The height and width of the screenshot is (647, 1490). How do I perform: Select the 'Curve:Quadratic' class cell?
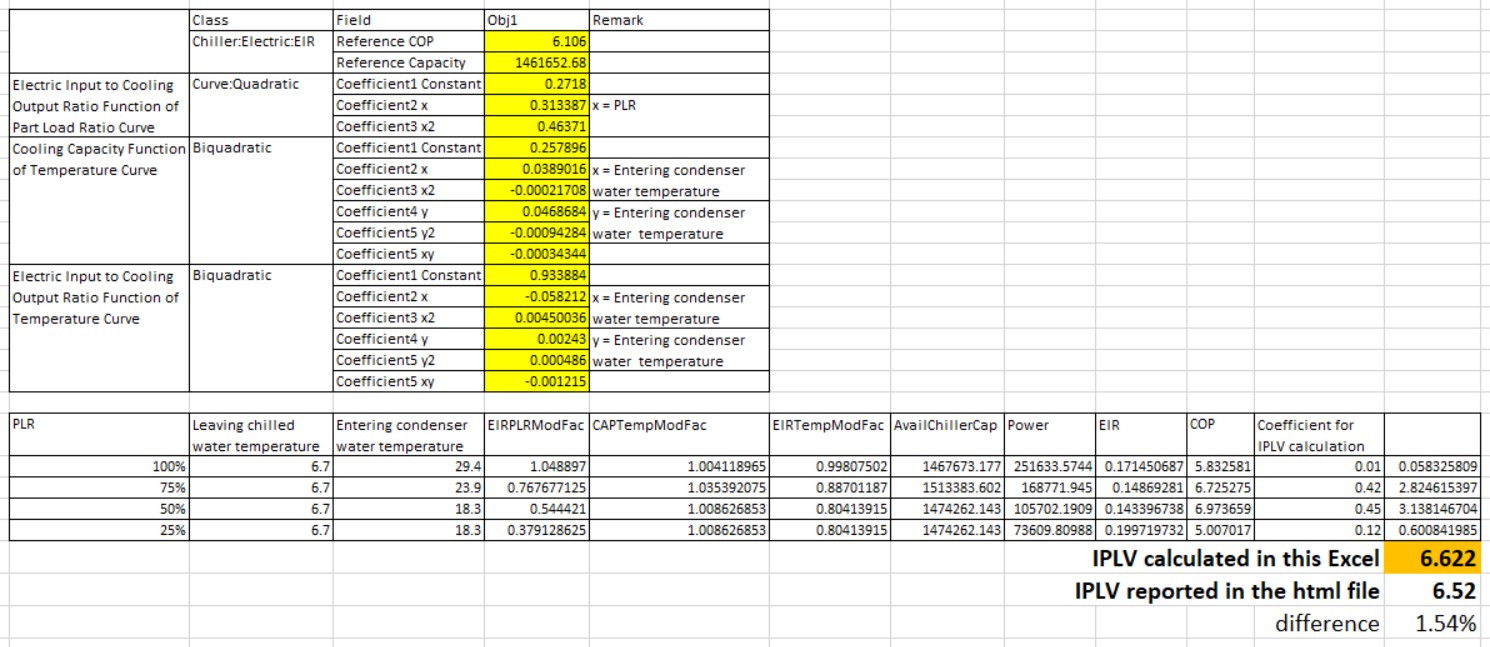[260, 84]
